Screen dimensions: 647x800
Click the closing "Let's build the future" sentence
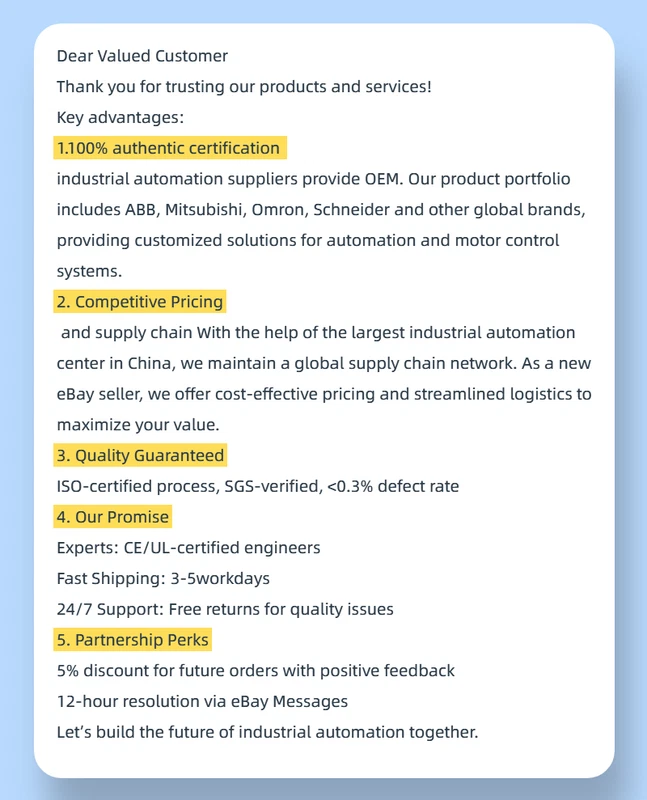click(267, 732)
